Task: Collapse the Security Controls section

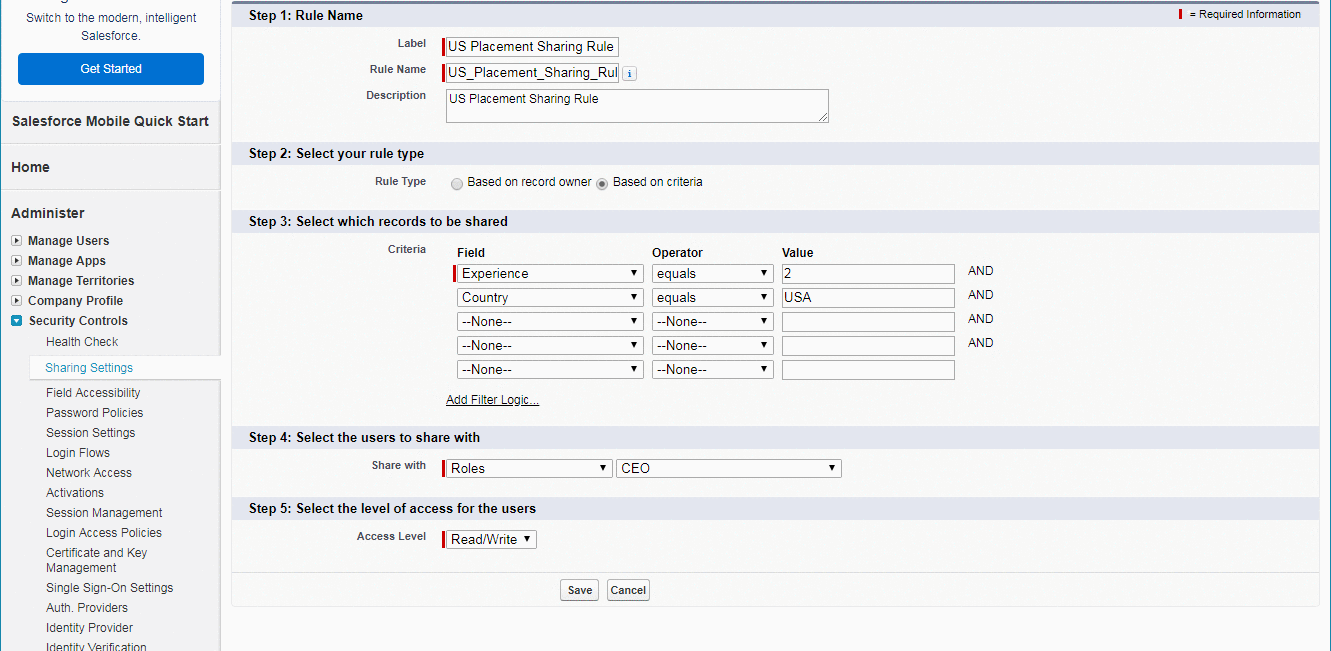Action: click(17, 321)
